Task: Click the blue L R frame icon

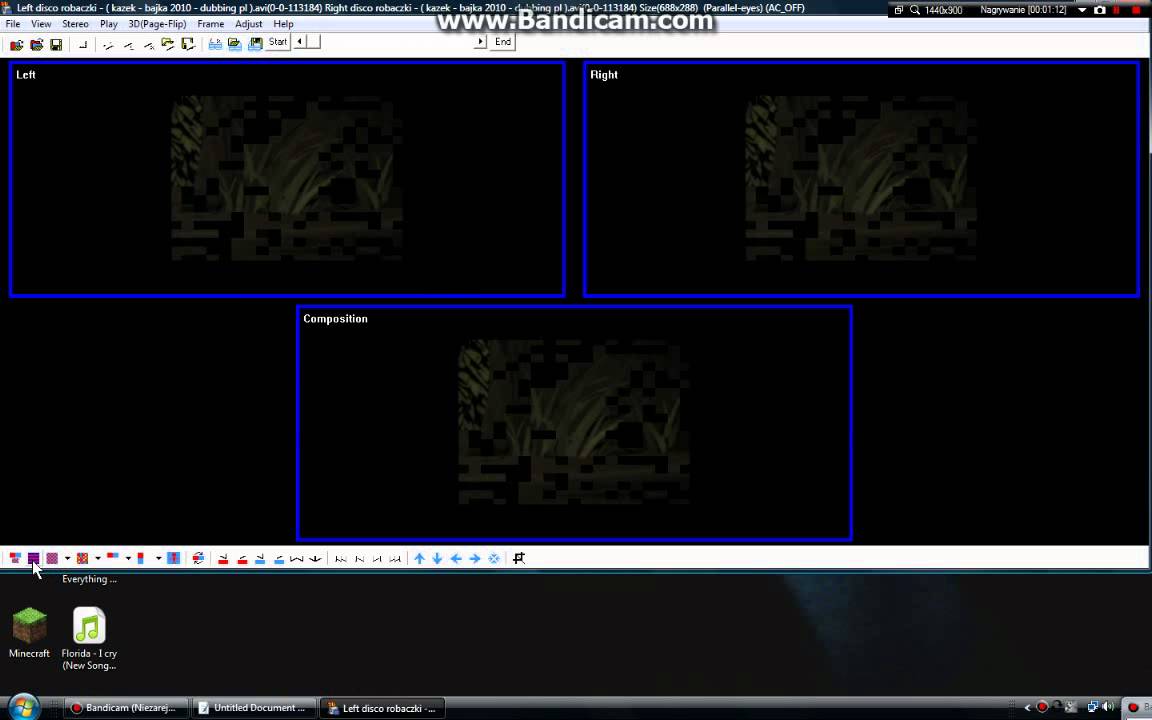Action: [215, 45]
